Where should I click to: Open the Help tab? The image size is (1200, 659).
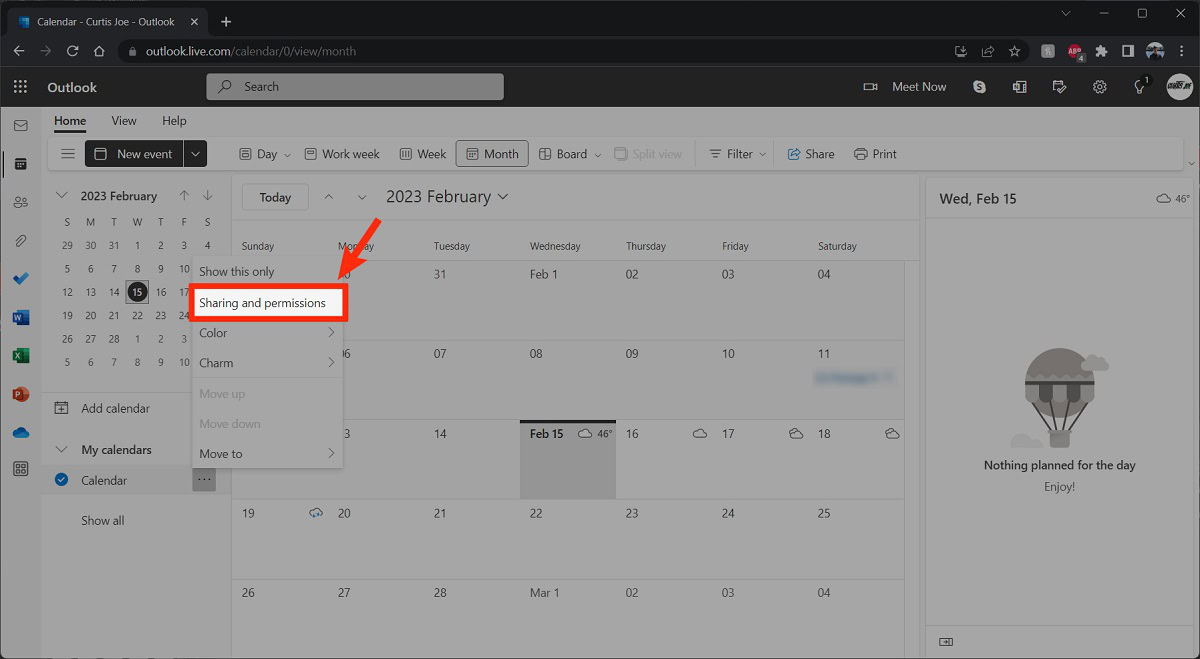pos(174,121)
